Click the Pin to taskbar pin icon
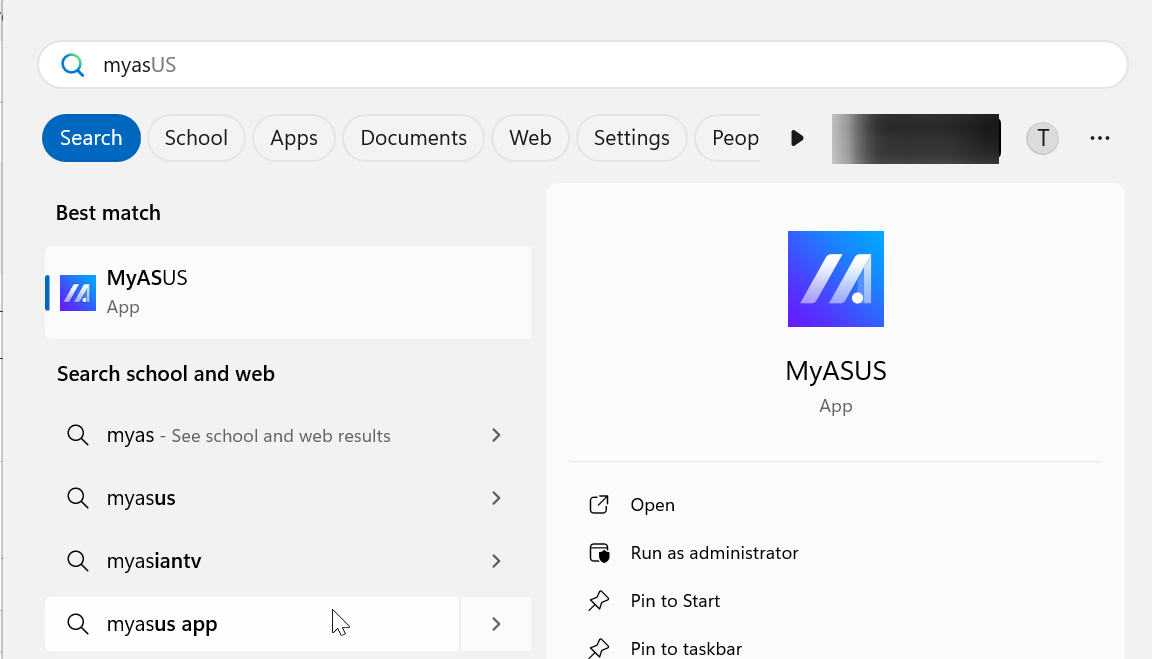Screen dimensions: 1152x659 coord(599,648)
